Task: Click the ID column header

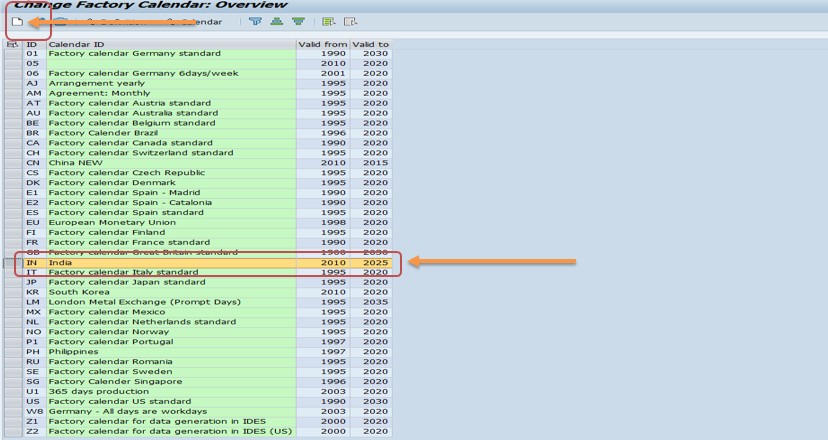Action: pyautogui.click(x=33, y=45)
